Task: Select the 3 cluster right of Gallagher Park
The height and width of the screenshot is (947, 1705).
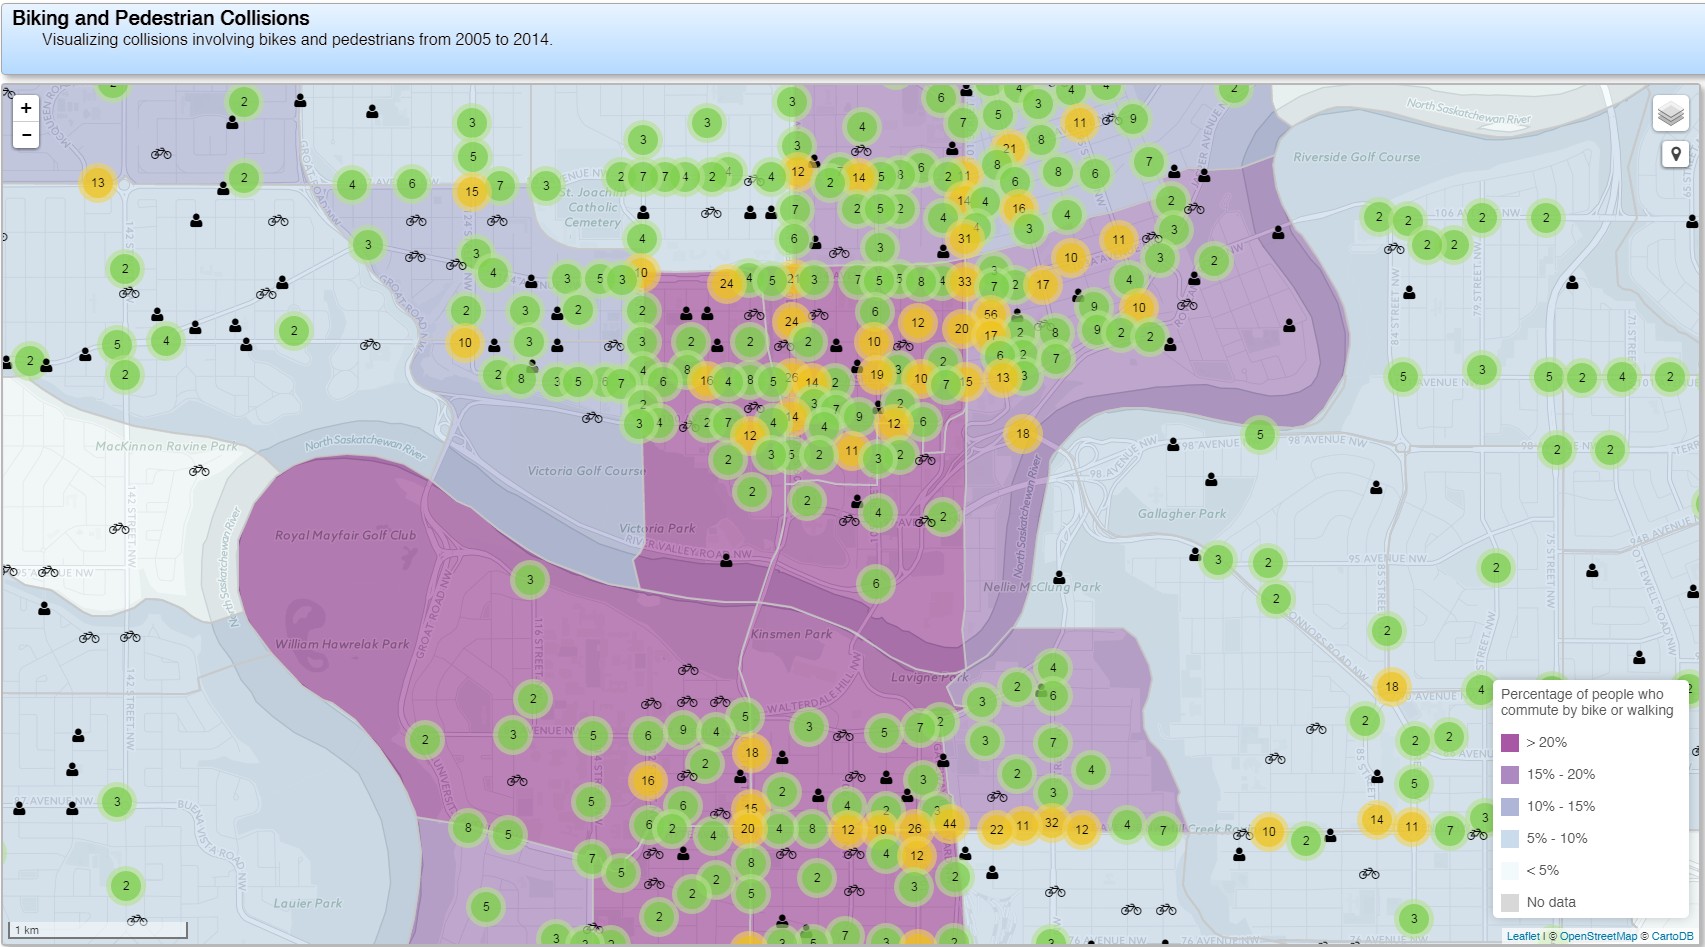Action: pos(1217,559)
